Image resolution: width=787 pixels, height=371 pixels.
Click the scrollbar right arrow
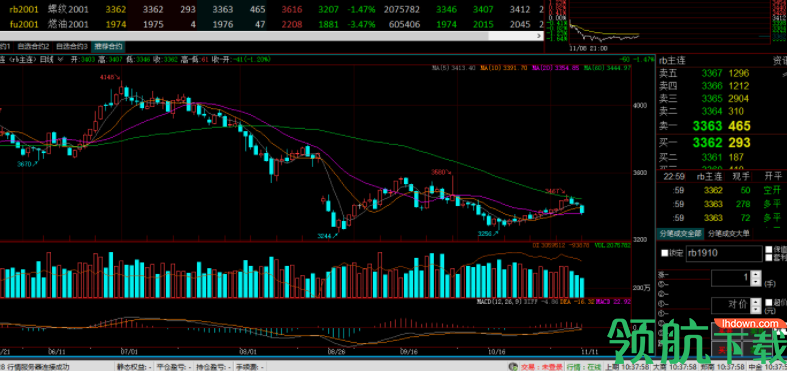point(540,36)
